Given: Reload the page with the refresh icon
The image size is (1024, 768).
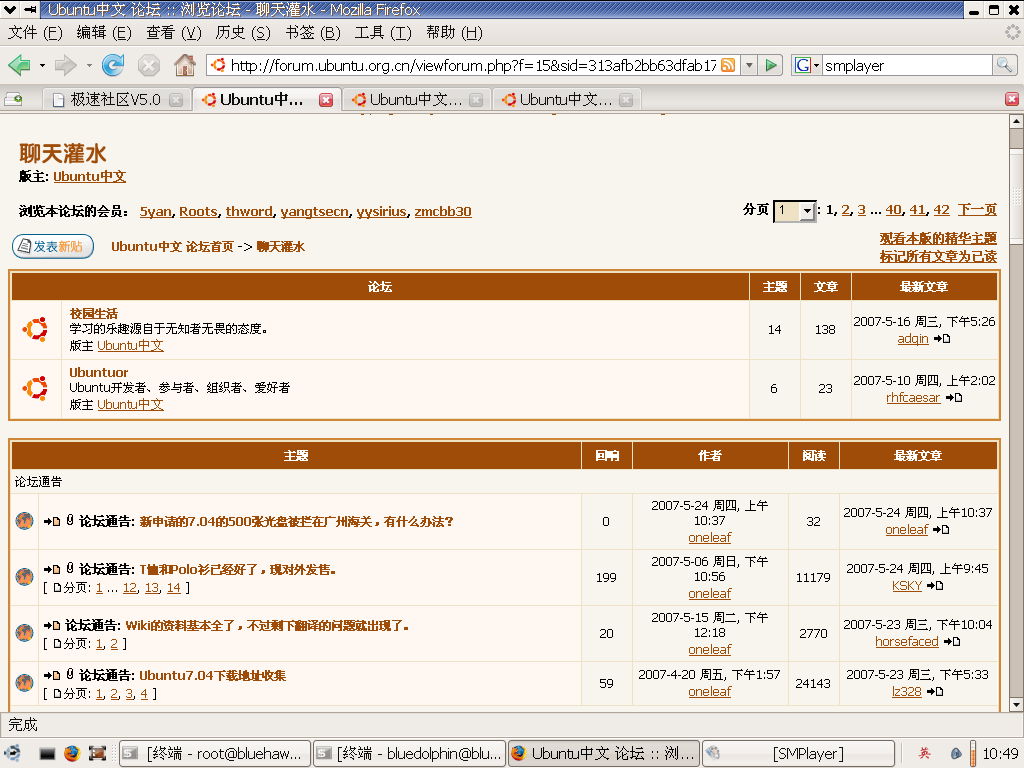Looking at the screenshot, I should click(113, 65).
